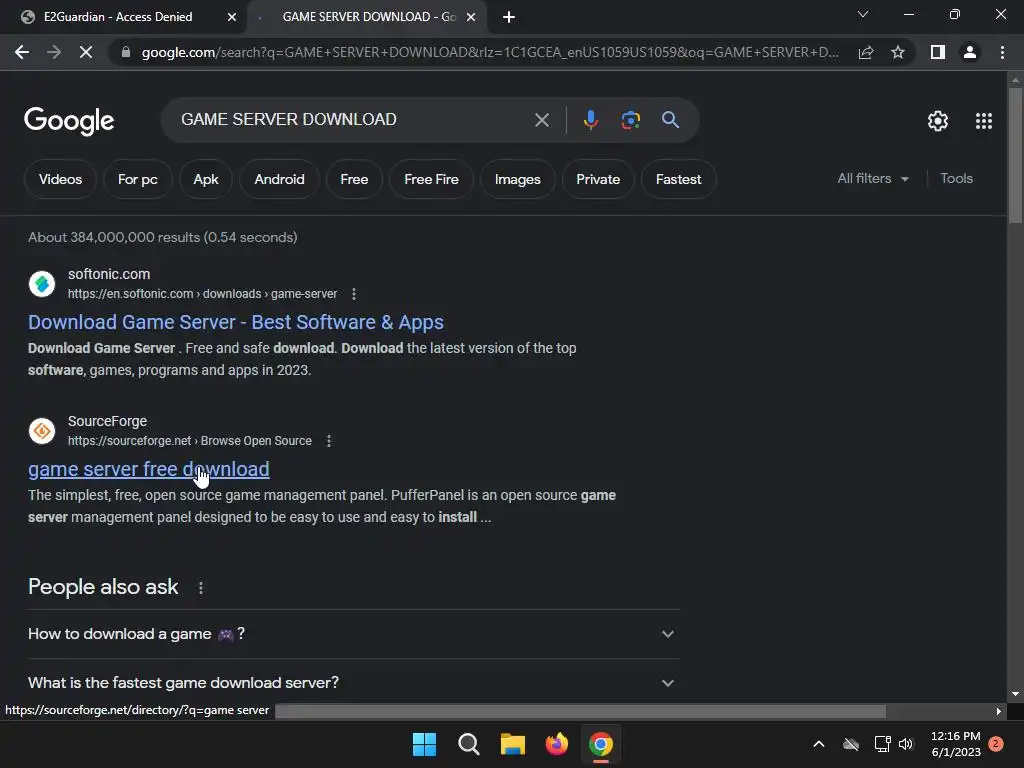Image resolution: width=1024 pixels, height=768 pixels.
Task: Launch Firefox from the taskbar
Action: (556, 744)
